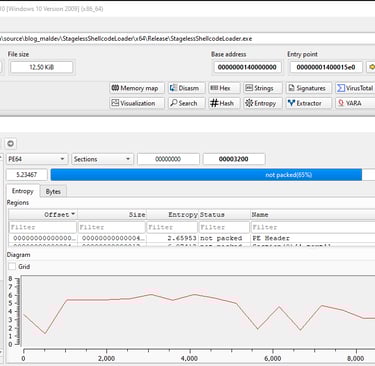Click the file path field ending StagelessShellcodeLoader.exe
Screen dimensions: 375x366
(187, 38)
